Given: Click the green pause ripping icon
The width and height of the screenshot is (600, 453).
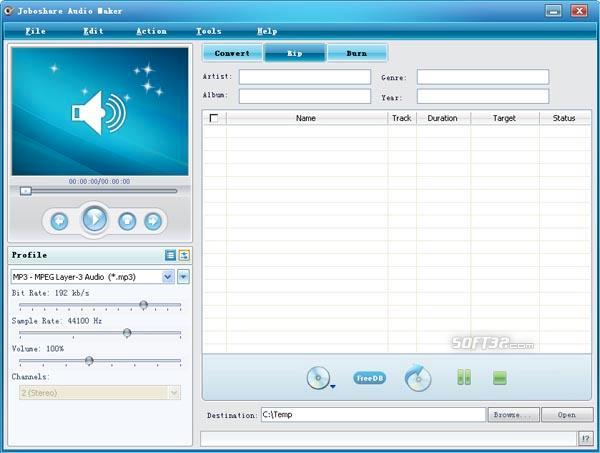Looking at the screenshot, I should pos(464,378).
